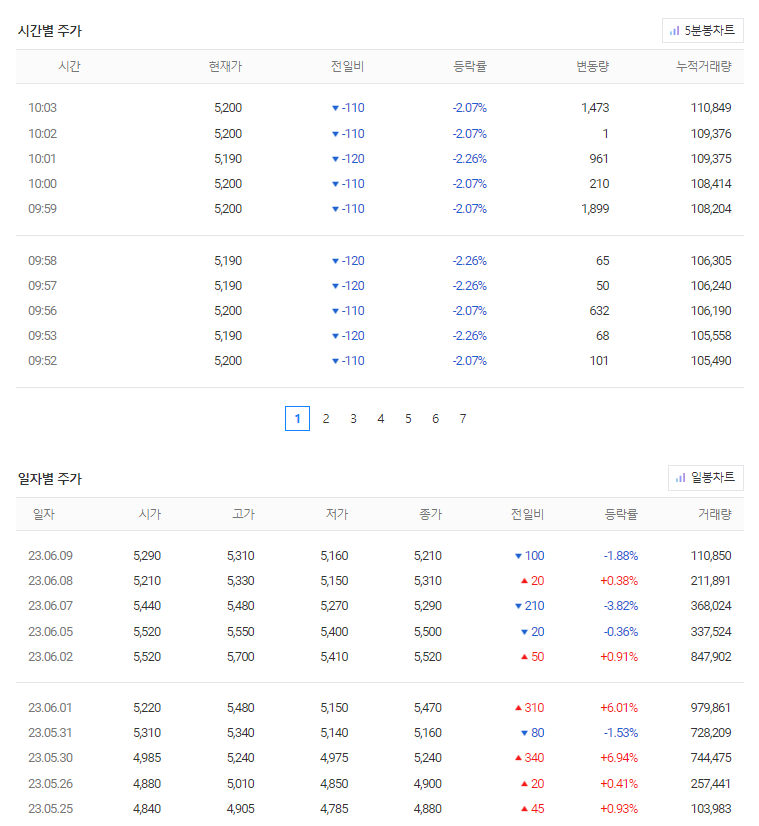This screenshot has width=759, height=826.
Task: Click the 현재가 column header
Action: coord(225,66)
